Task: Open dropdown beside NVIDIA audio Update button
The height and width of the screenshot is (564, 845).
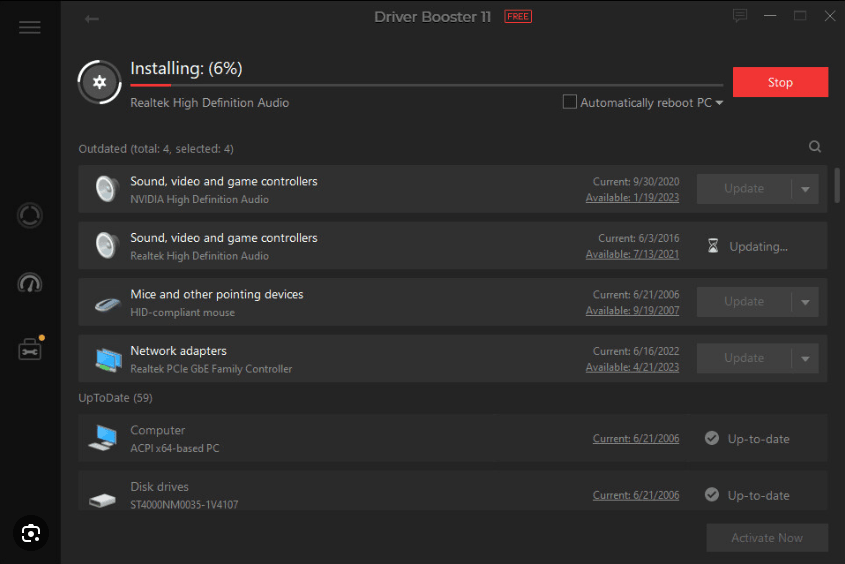Action: (x=805, y=189)
